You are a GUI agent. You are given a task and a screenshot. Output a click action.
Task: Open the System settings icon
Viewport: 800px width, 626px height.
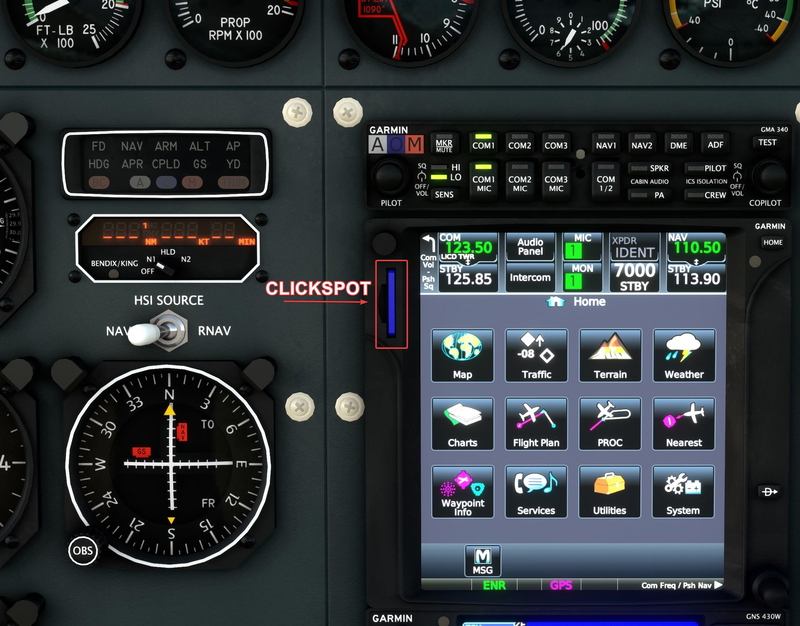[684, 492]
